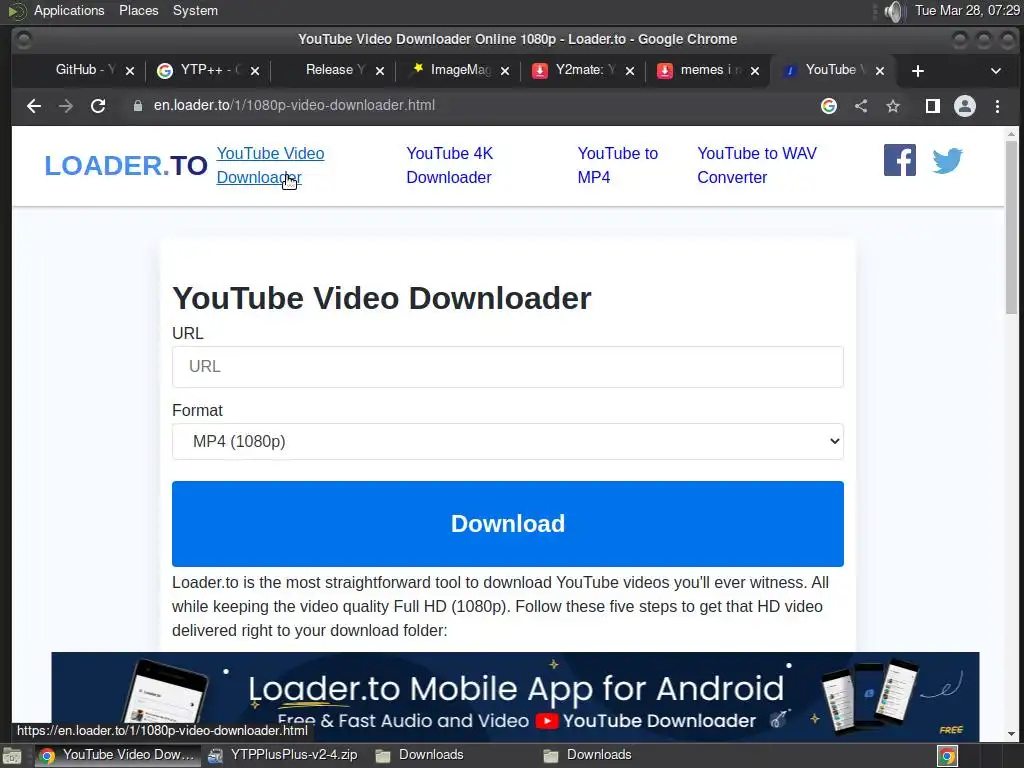This screenshot has height=768, width=1024.
Task: Close the ImageMagick tab
Action: coord(505,71)
